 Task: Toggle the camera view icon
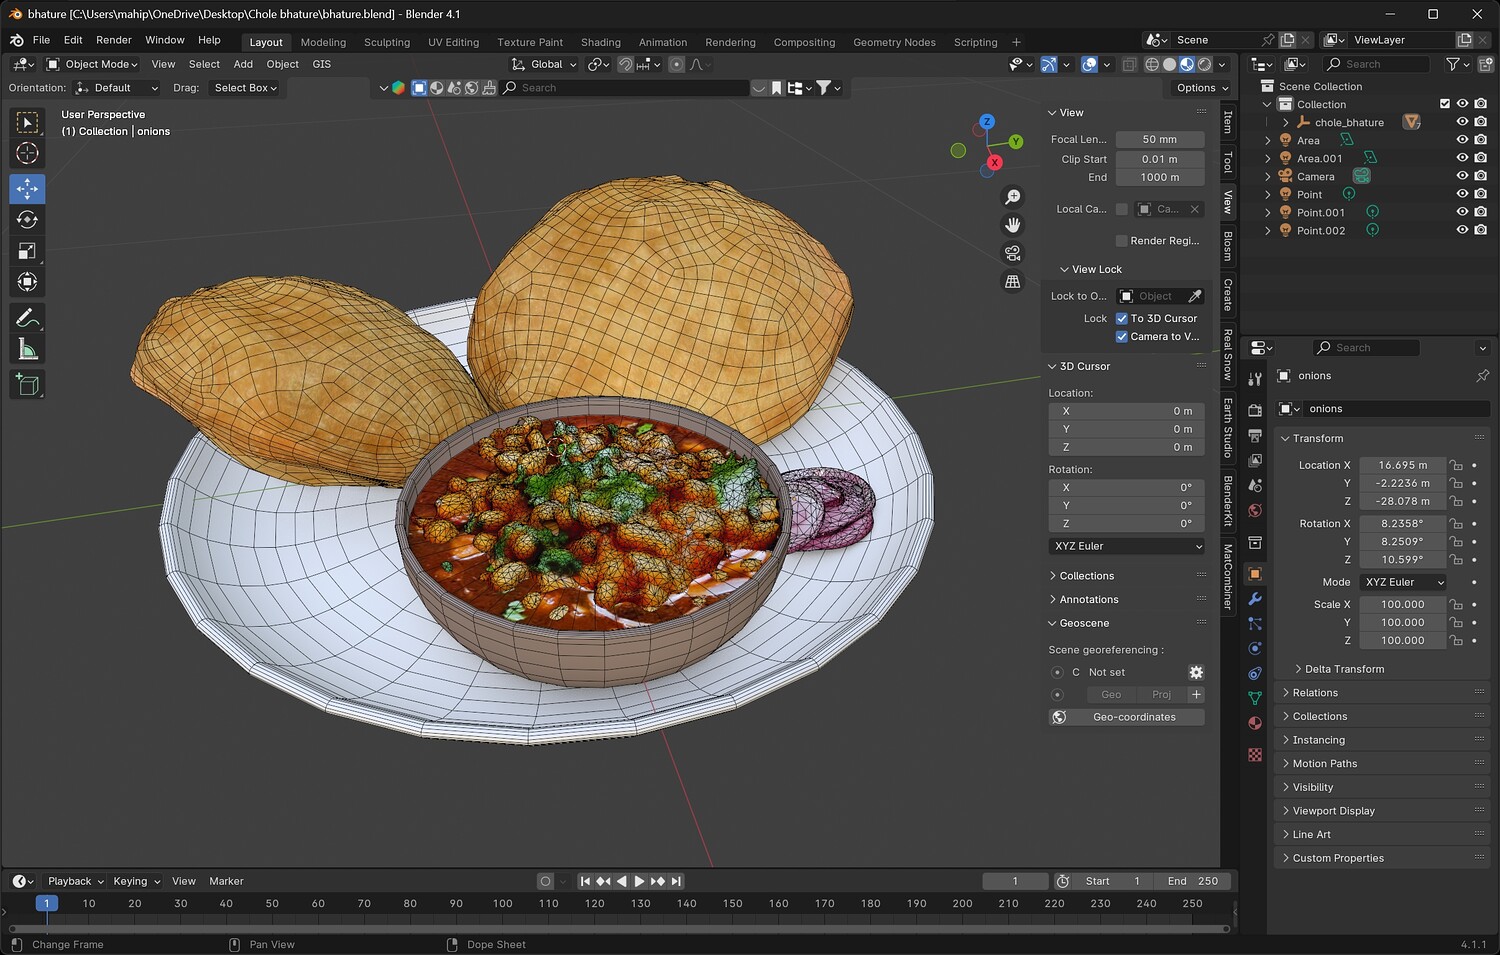[x=1013, y=253]
